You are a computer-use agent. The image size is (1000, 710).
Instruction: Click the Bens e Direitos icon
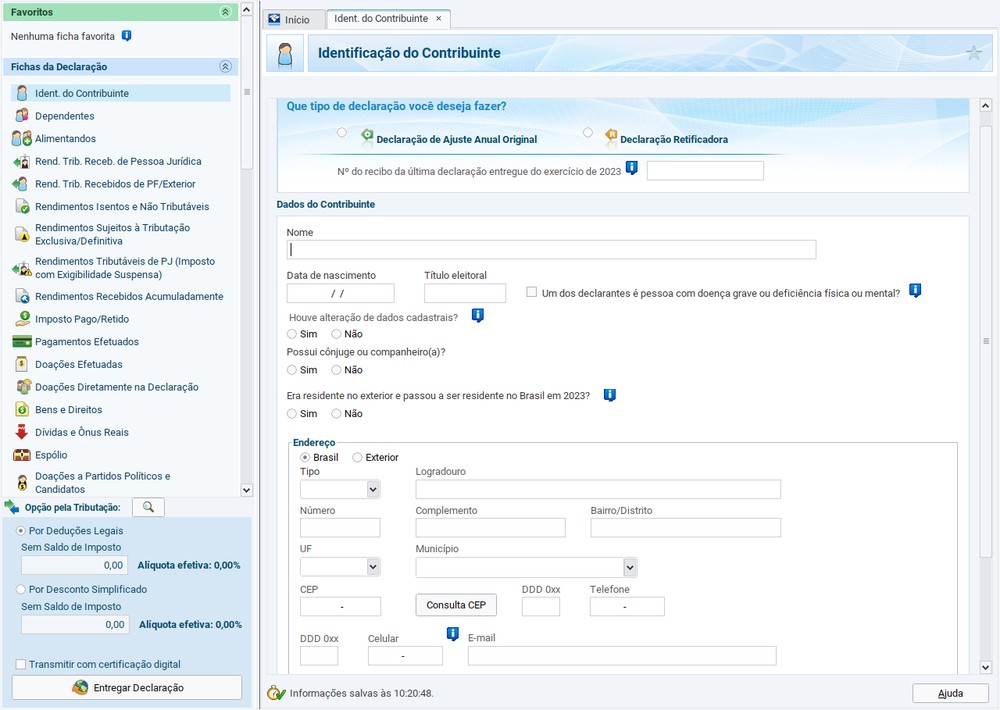point(22,410)
